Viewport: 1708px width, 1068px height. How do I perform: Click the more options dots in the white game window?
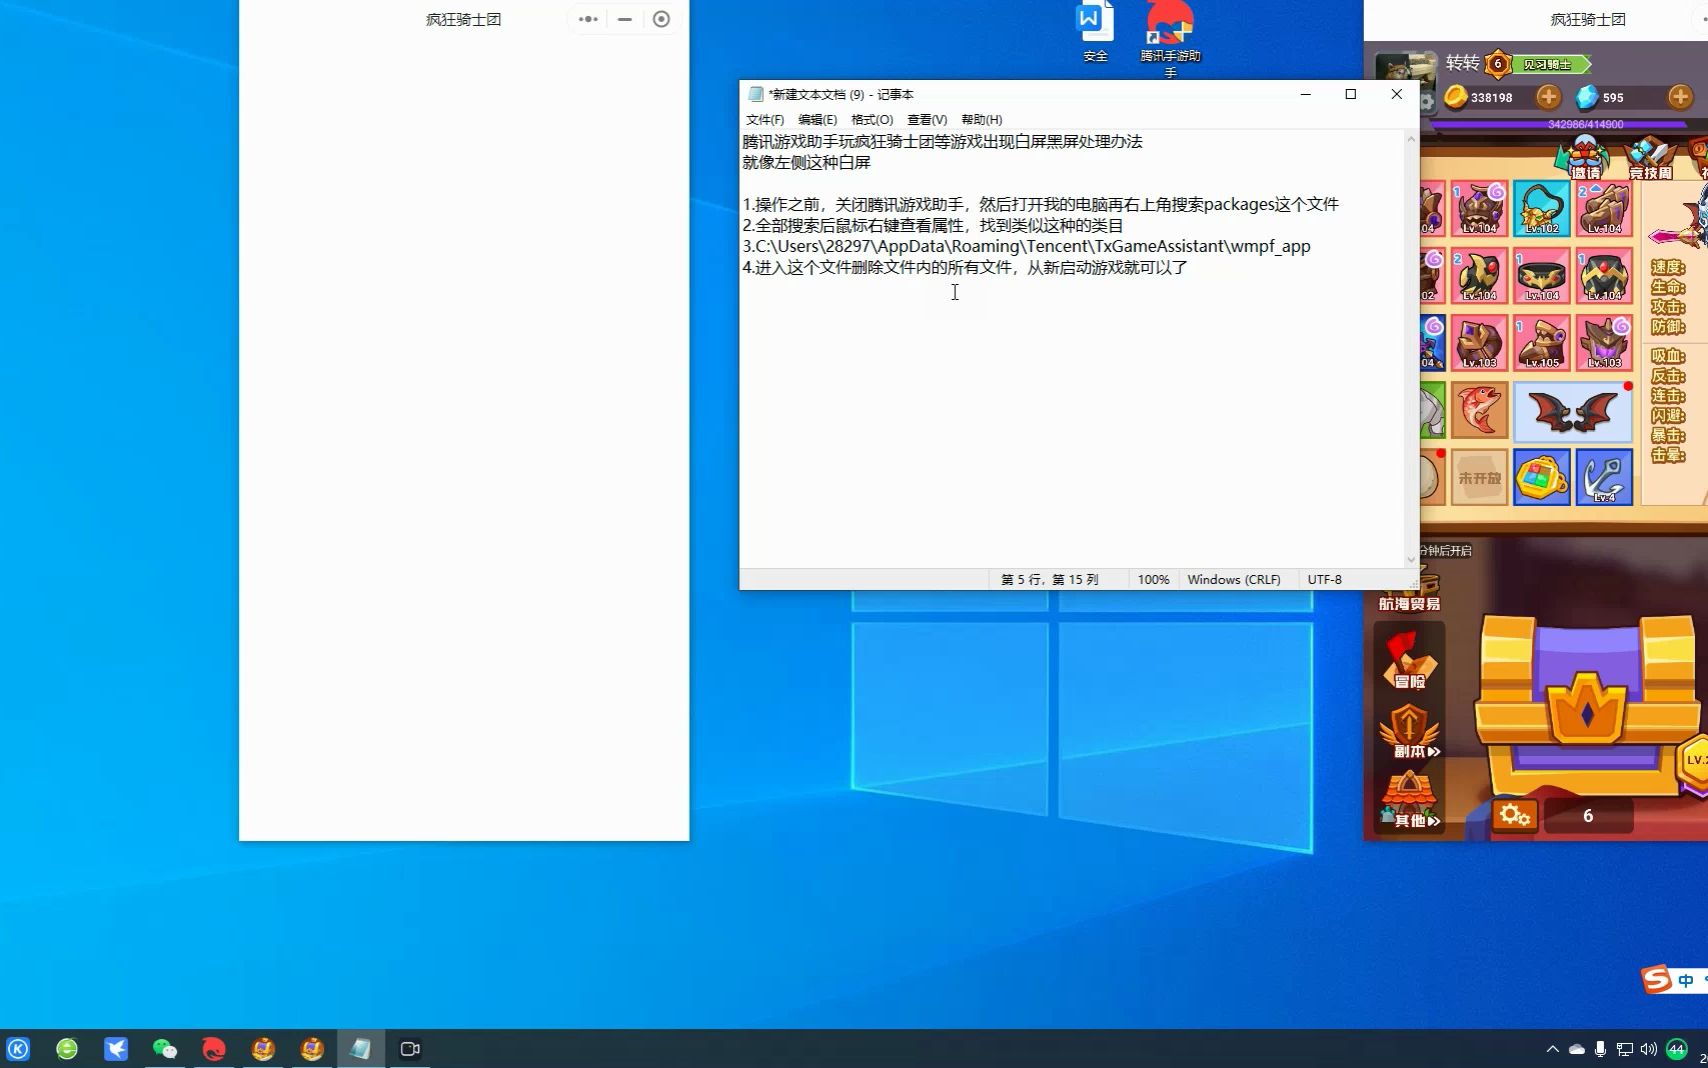click(x=588, y=19)
